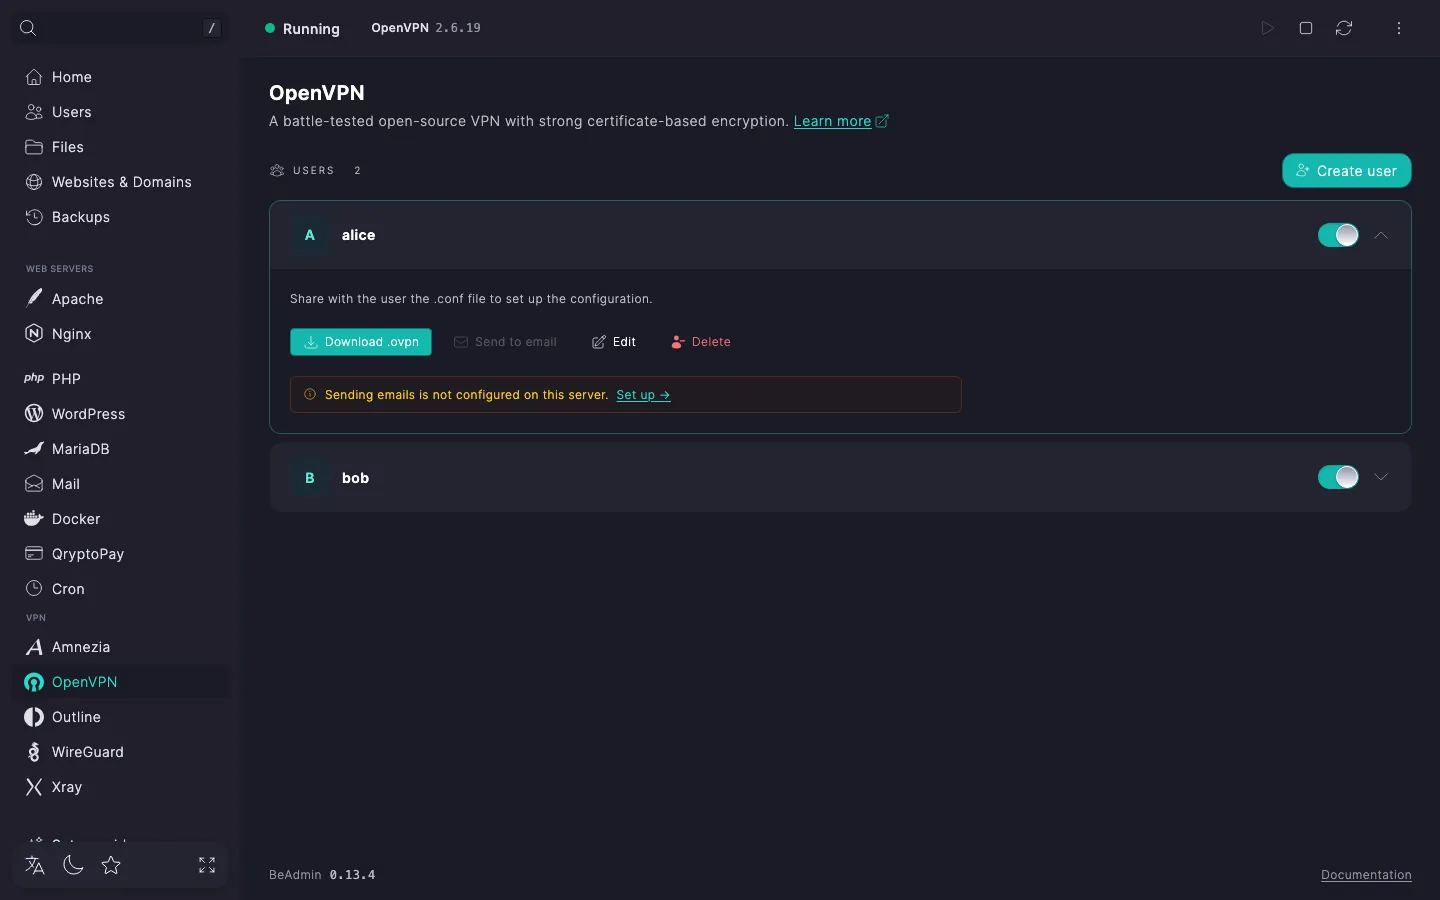Image resolution: width=1440 pixels, height=900 pixels.
Task: Click the OpenVPN sidebar icon
Action: (x=34, y=682)
